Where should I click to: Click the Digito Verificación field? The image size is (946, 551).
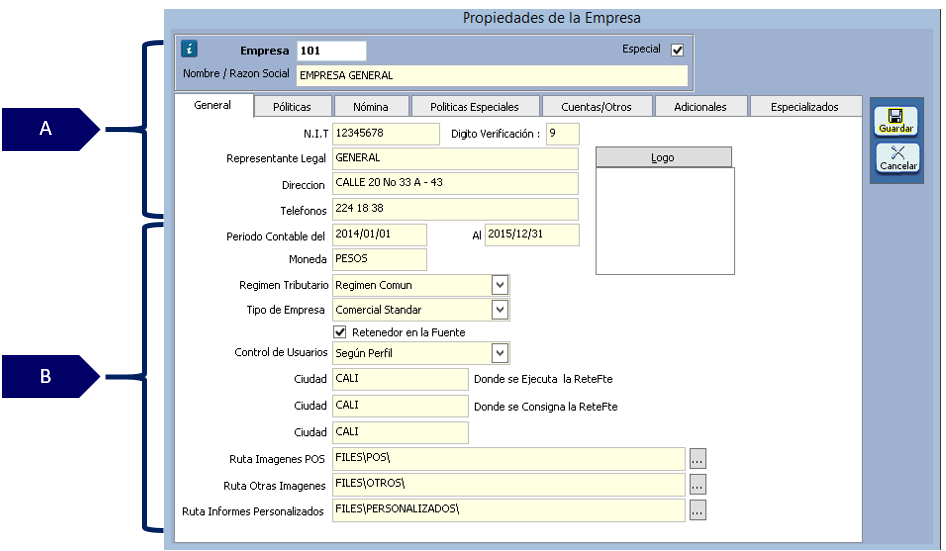[562, 133]
